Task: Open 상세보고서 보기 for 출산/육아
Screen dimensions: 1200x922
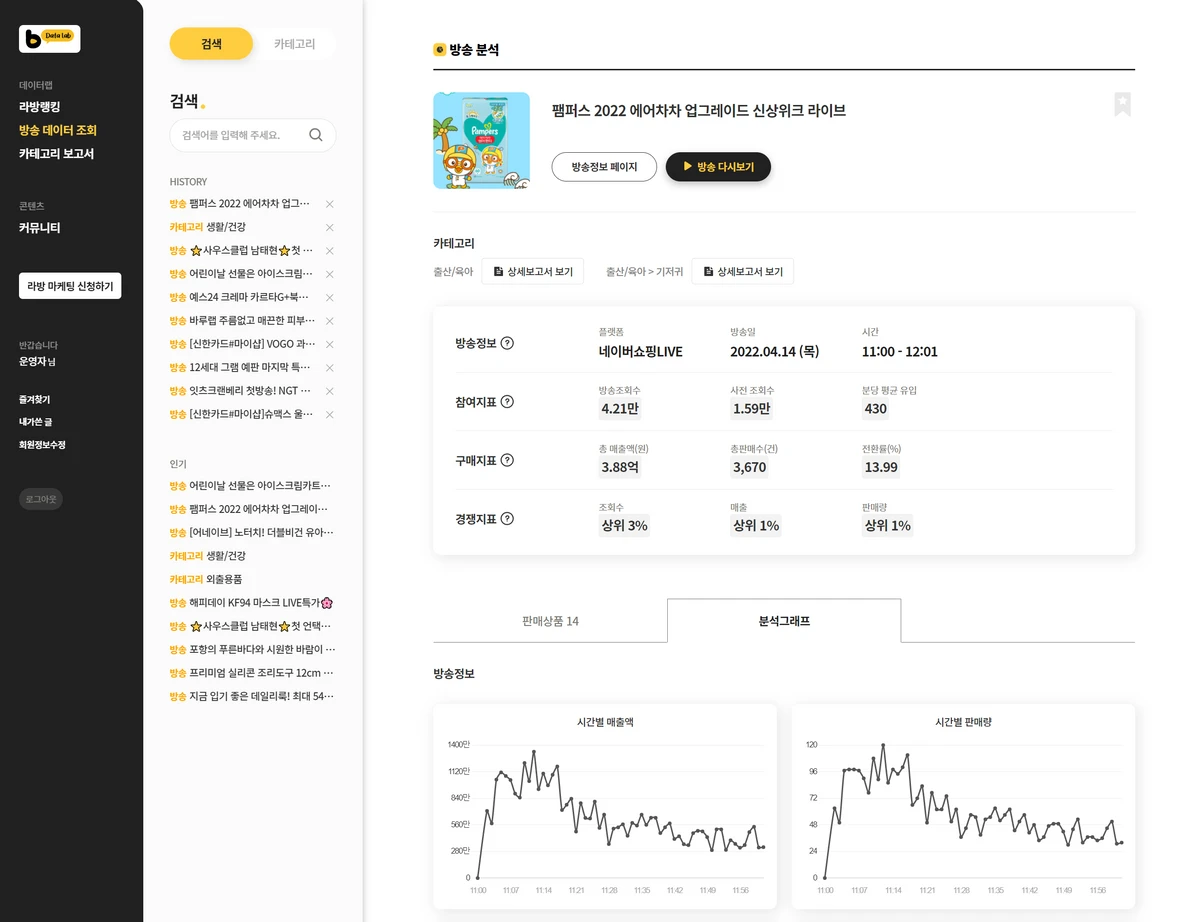Action: (533, 271)
